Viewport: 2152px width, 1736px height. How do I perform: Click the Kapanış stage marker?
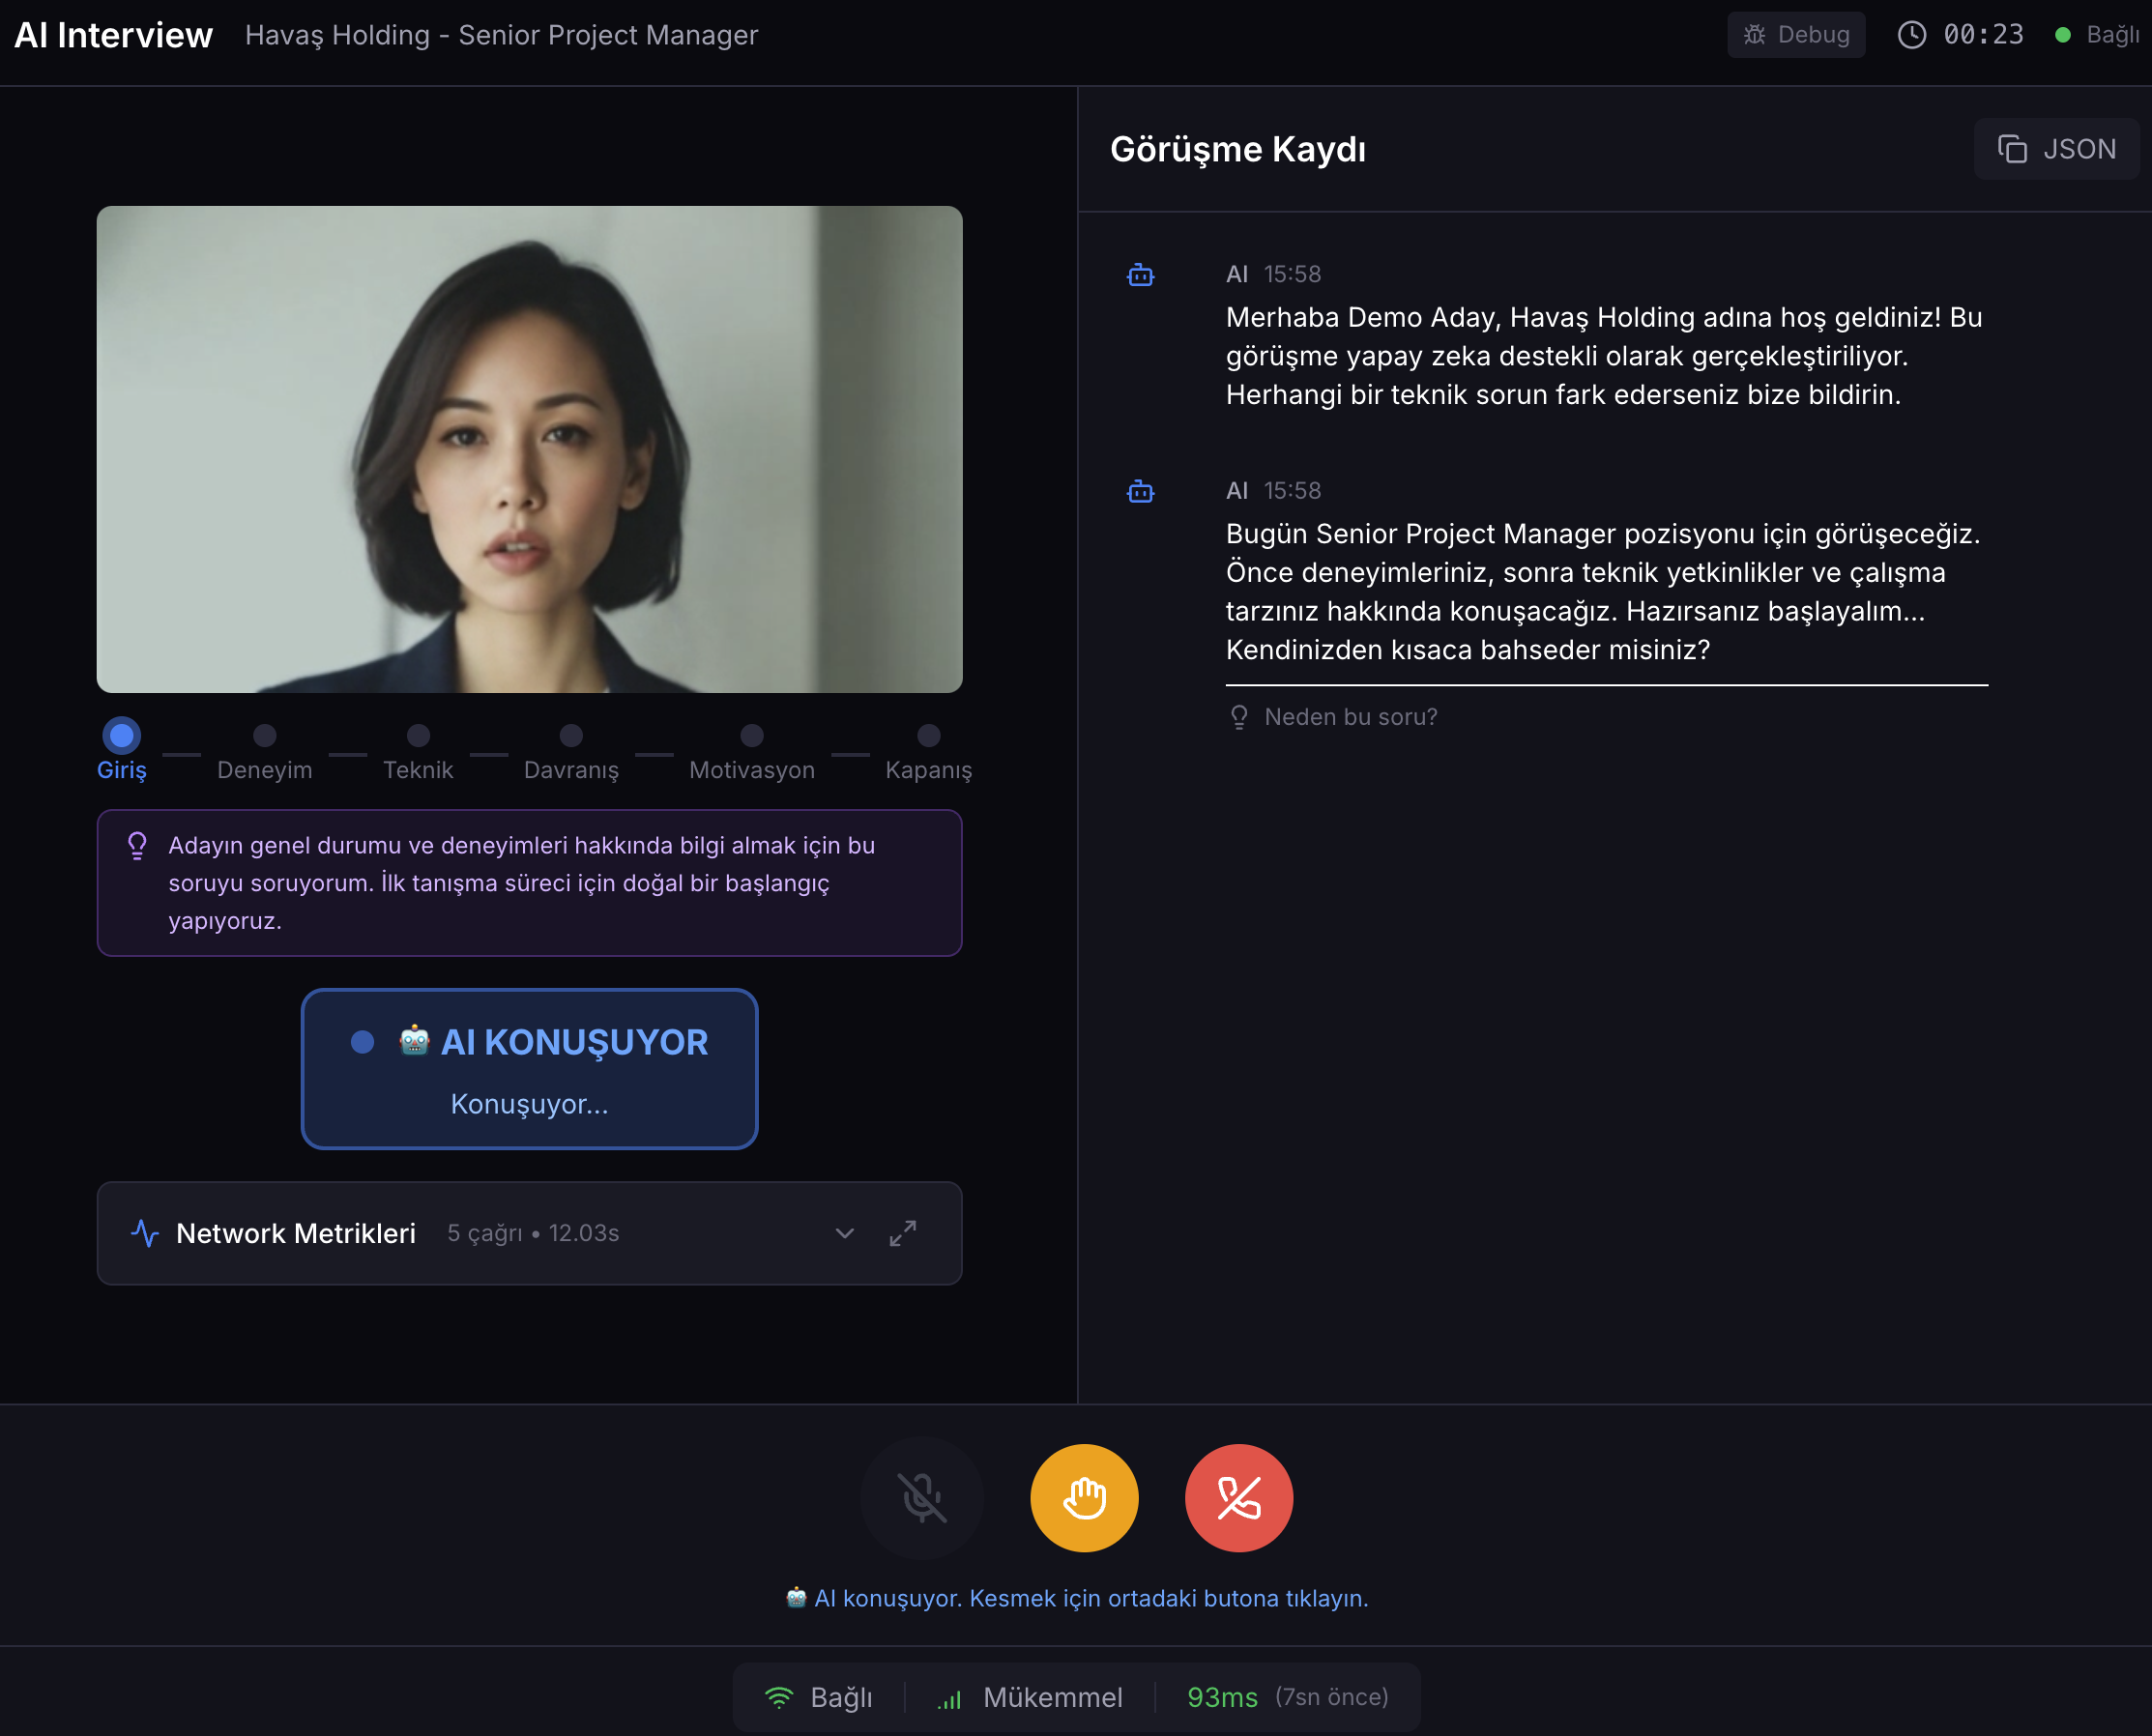coord(928,736)
